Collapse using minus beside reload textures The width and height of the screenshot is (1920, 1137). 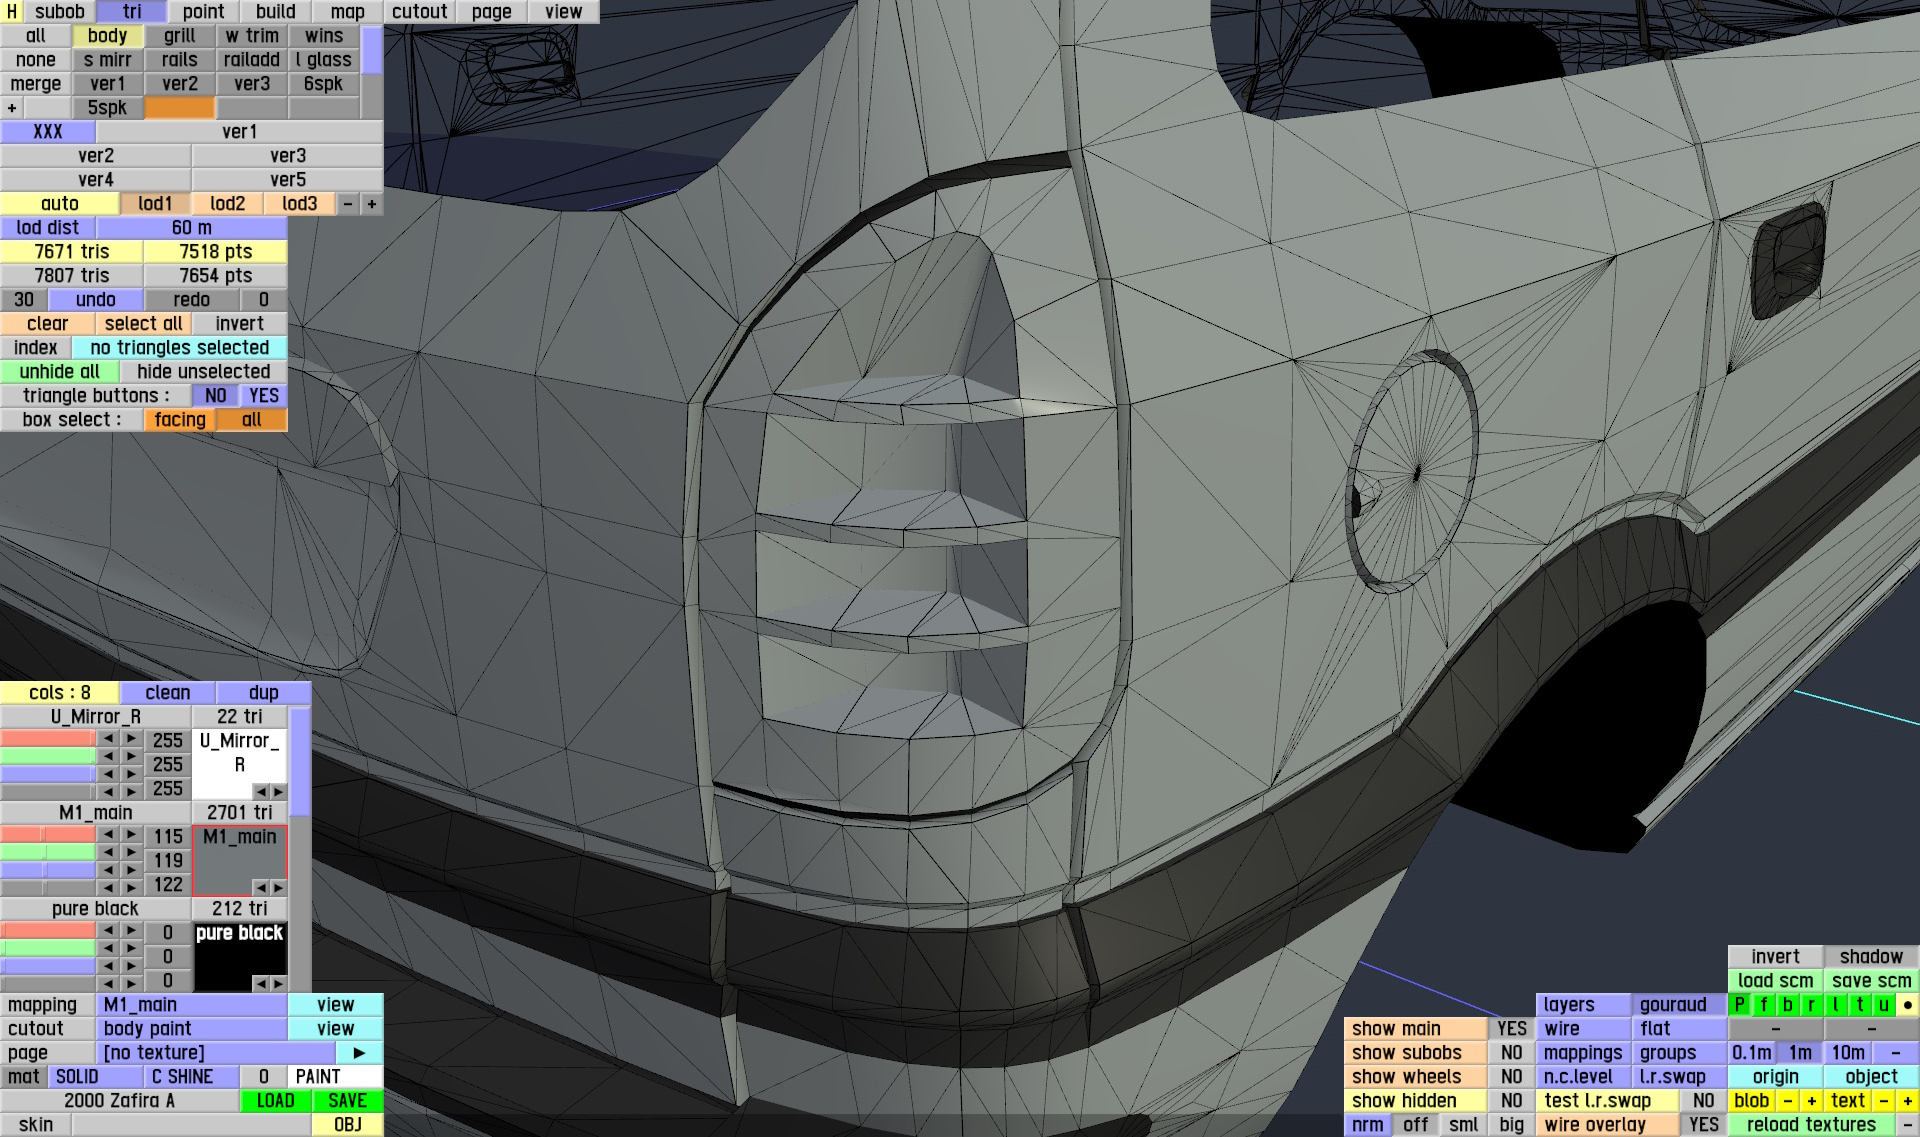(1908, 1125)
